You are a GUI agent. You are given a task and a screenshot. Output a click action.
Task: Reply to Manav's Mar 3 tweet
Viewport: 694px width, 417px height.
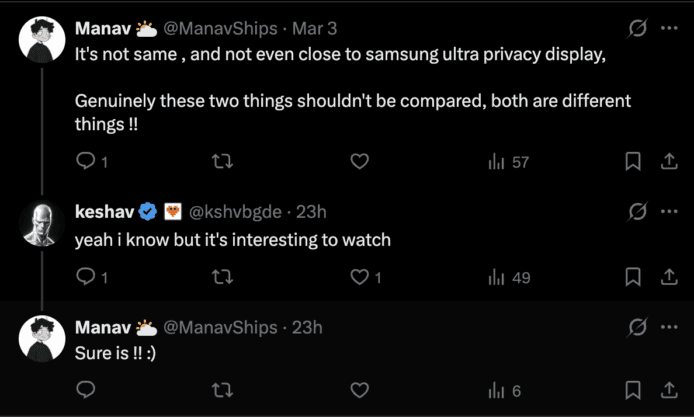(86, 161)
